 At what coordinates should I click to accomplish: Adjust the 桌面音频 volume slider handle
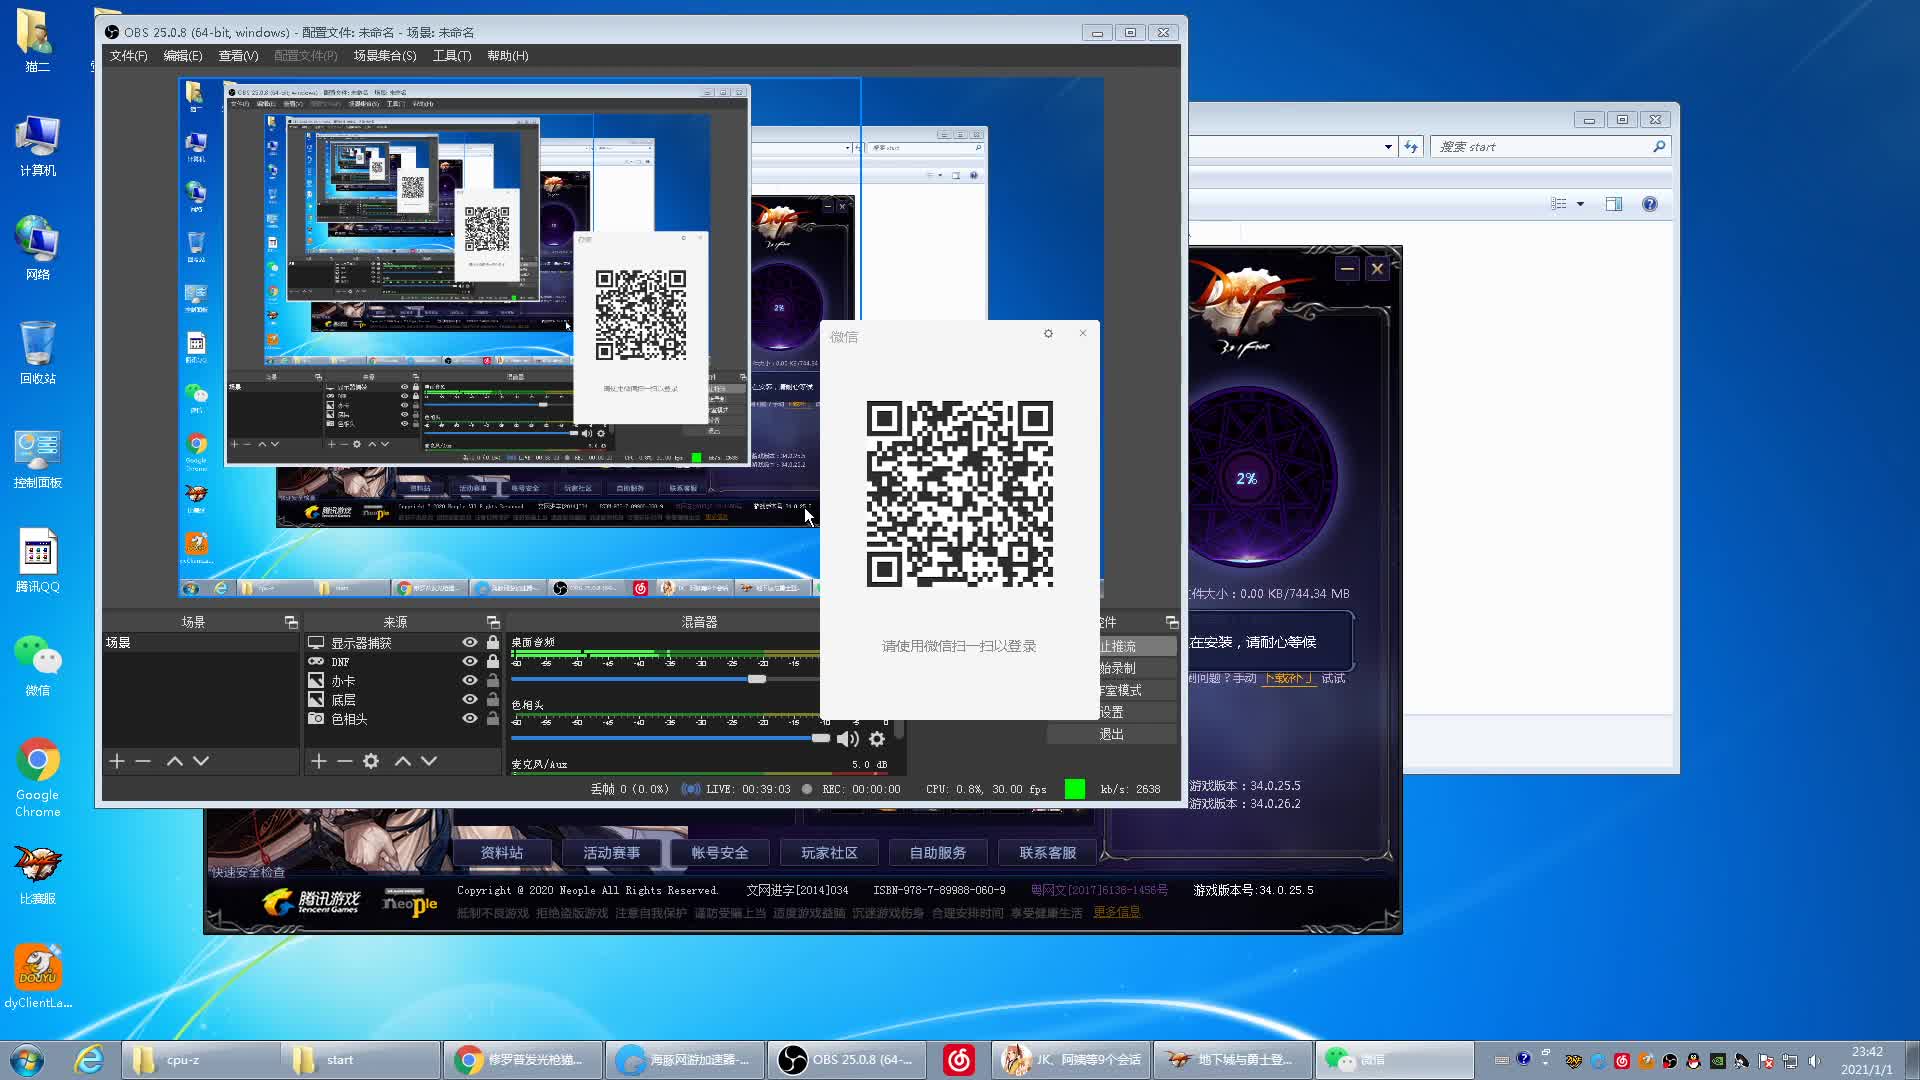(757, 679)
